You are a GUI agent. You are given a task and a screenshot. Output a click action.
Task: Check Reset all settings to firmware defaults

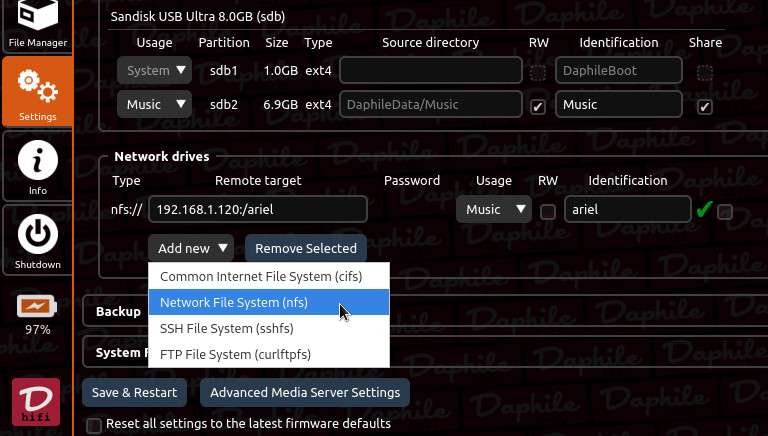click(x=94, y=425)
